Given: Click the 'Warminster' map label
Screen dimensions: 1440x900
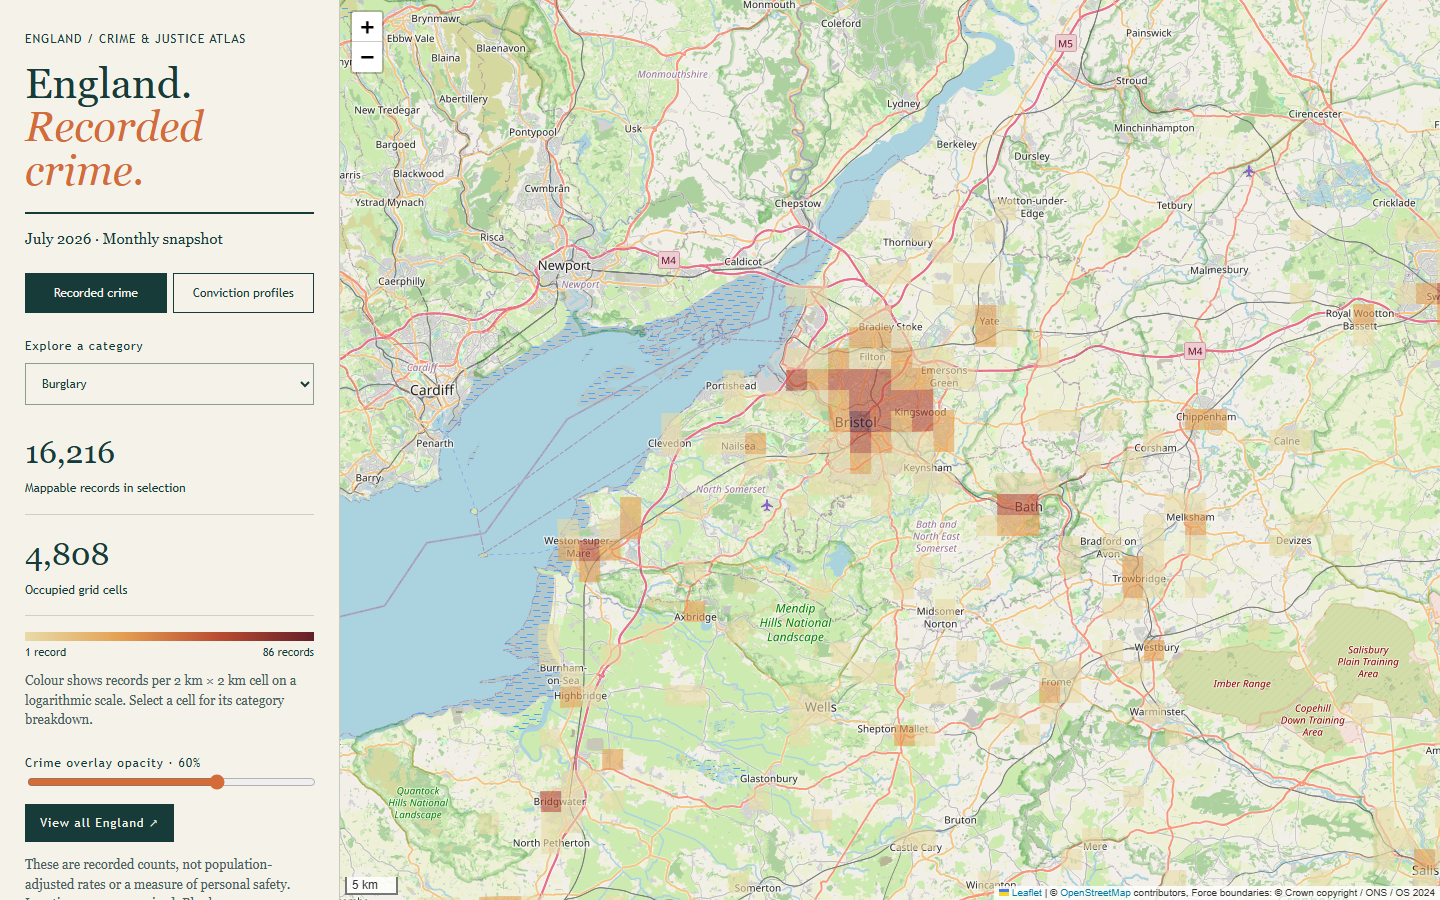Looking at the screenshot, I should tap(1157, 712).
